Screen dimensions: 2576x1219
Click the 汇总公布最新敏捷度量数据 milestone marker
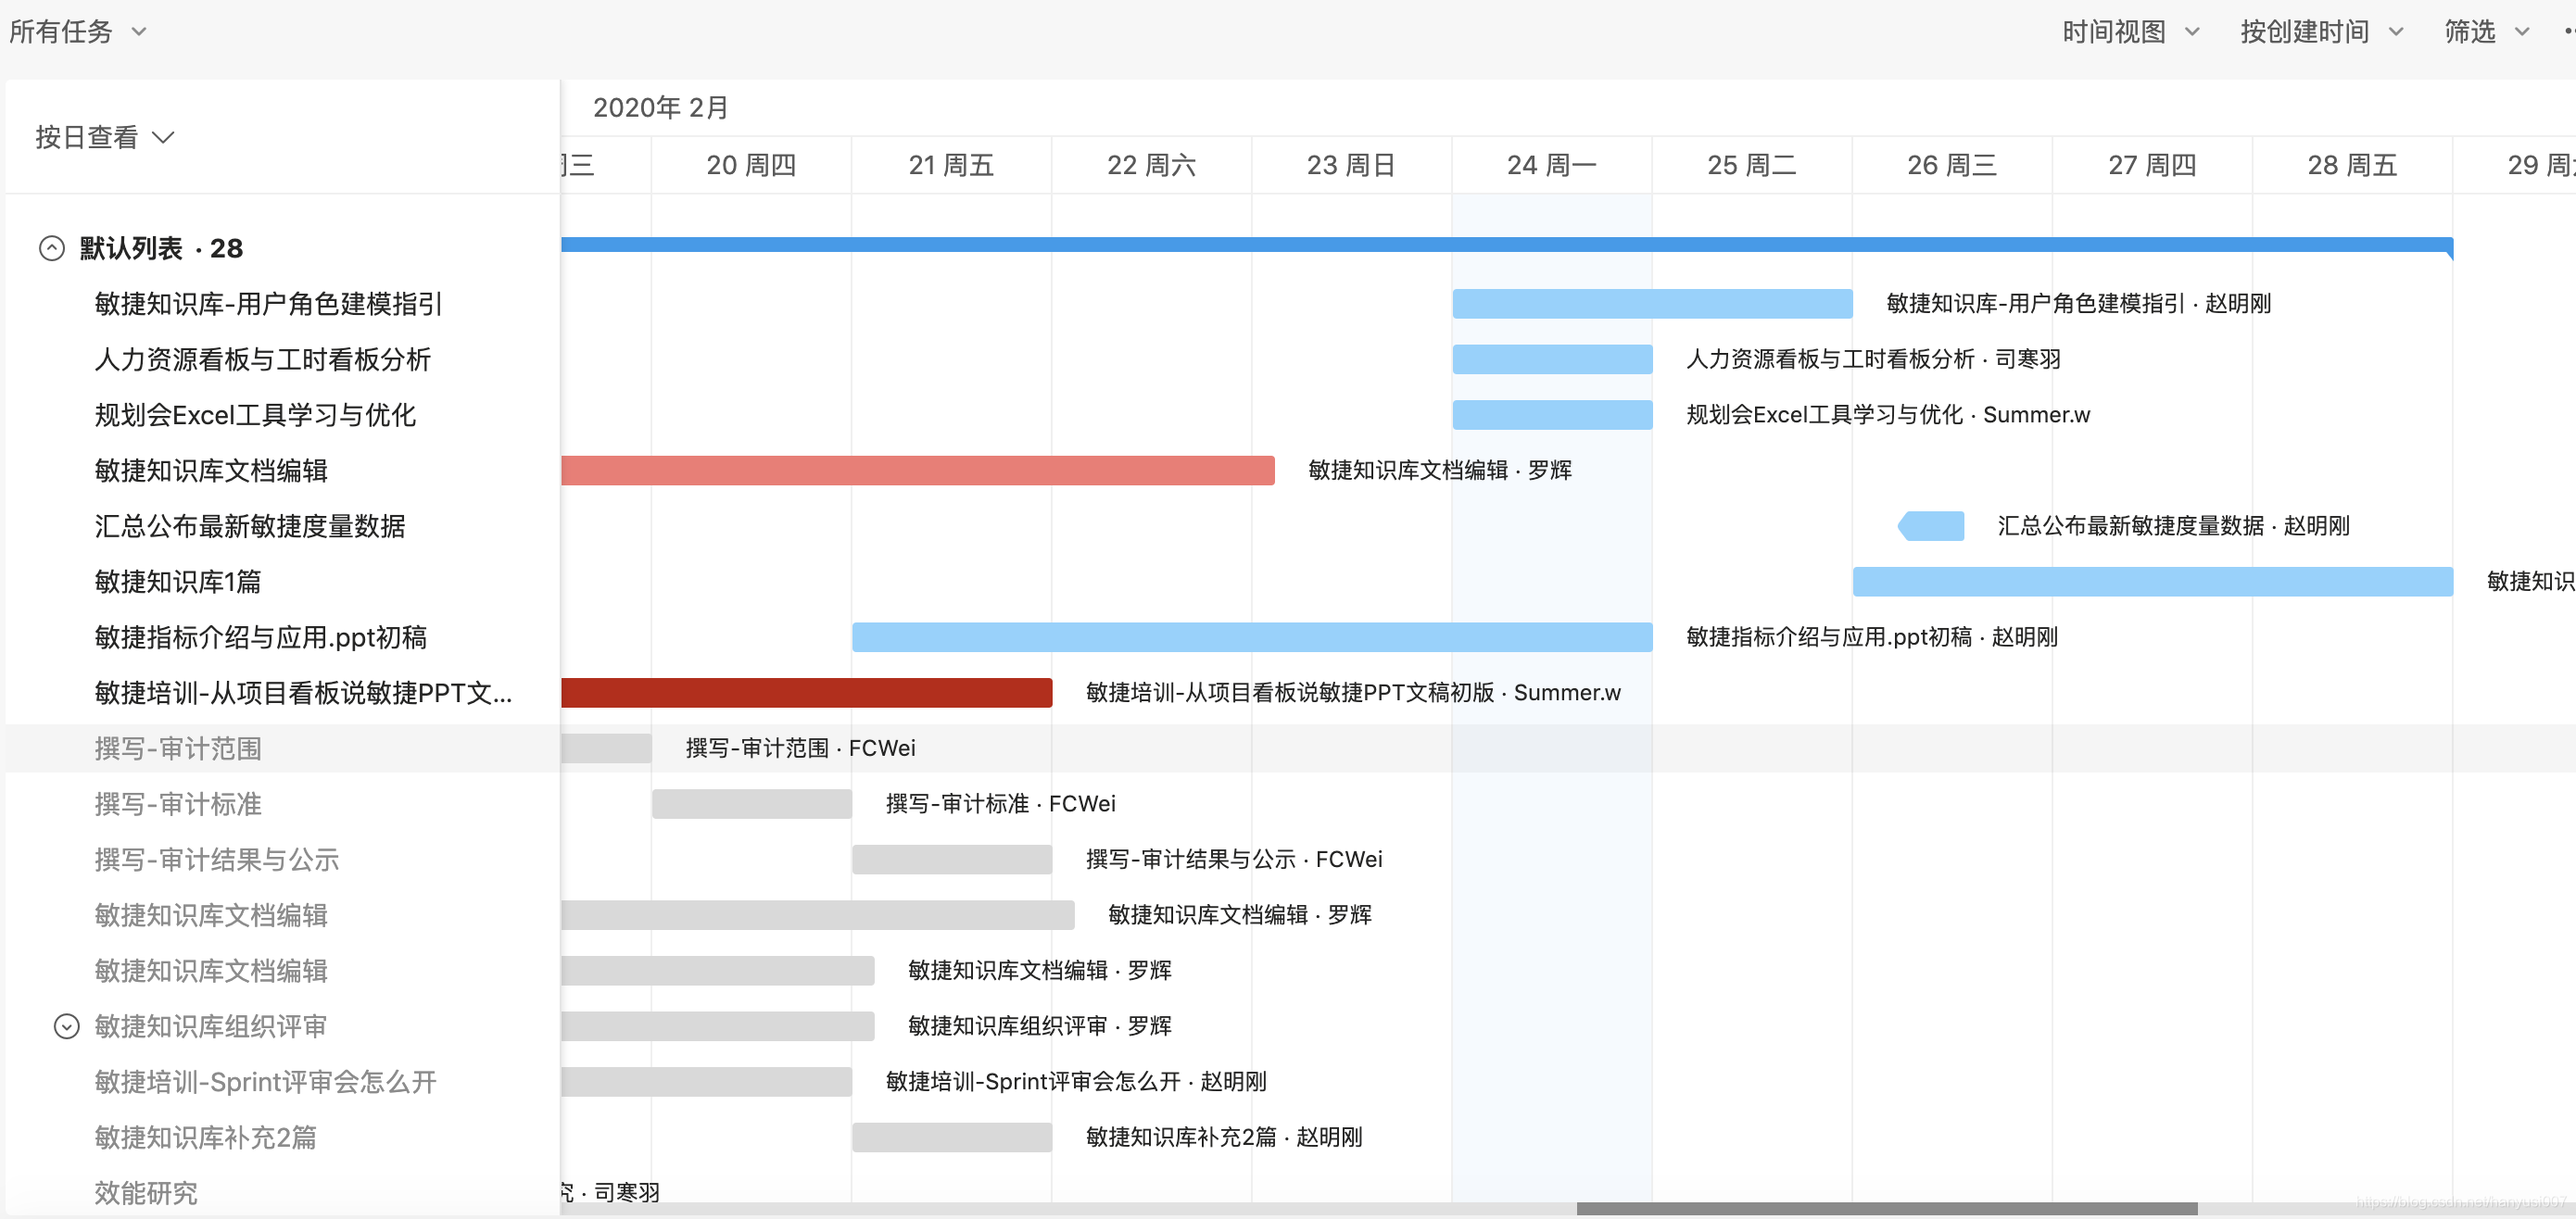[1931, 526]
